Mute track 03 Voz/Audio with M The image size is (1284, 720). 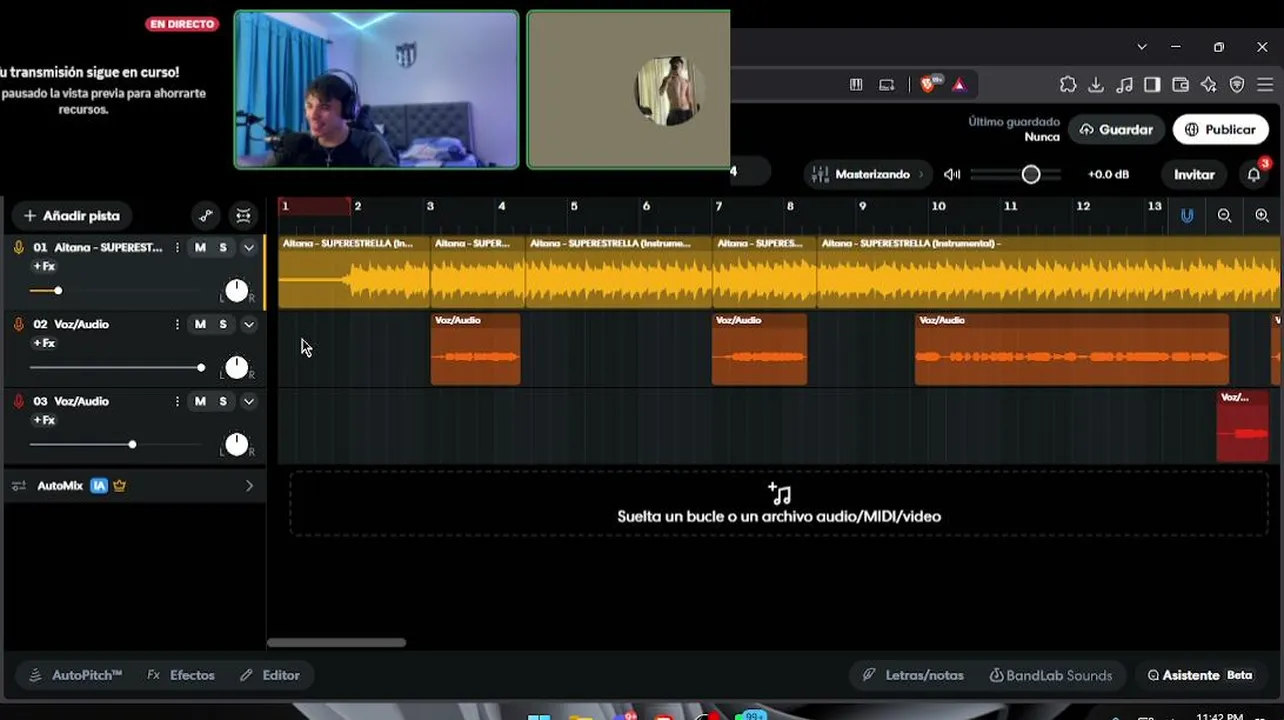[200, 401]
